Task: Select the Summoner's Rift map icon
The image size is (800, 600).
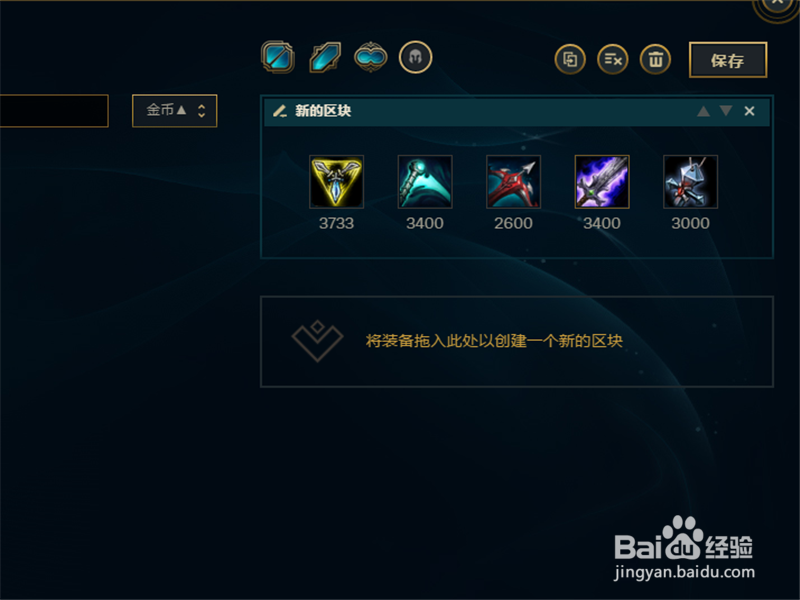Action: tap(278, 57)
